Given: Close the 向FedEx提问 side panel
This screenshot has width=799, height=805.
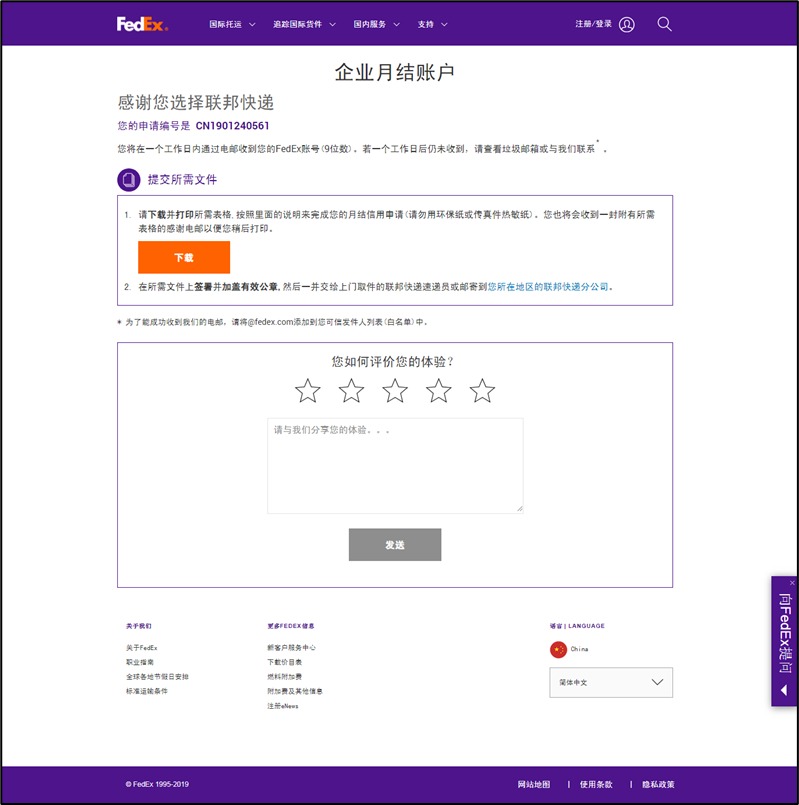Looking at the screenshot, I should [x=792, y=583].
